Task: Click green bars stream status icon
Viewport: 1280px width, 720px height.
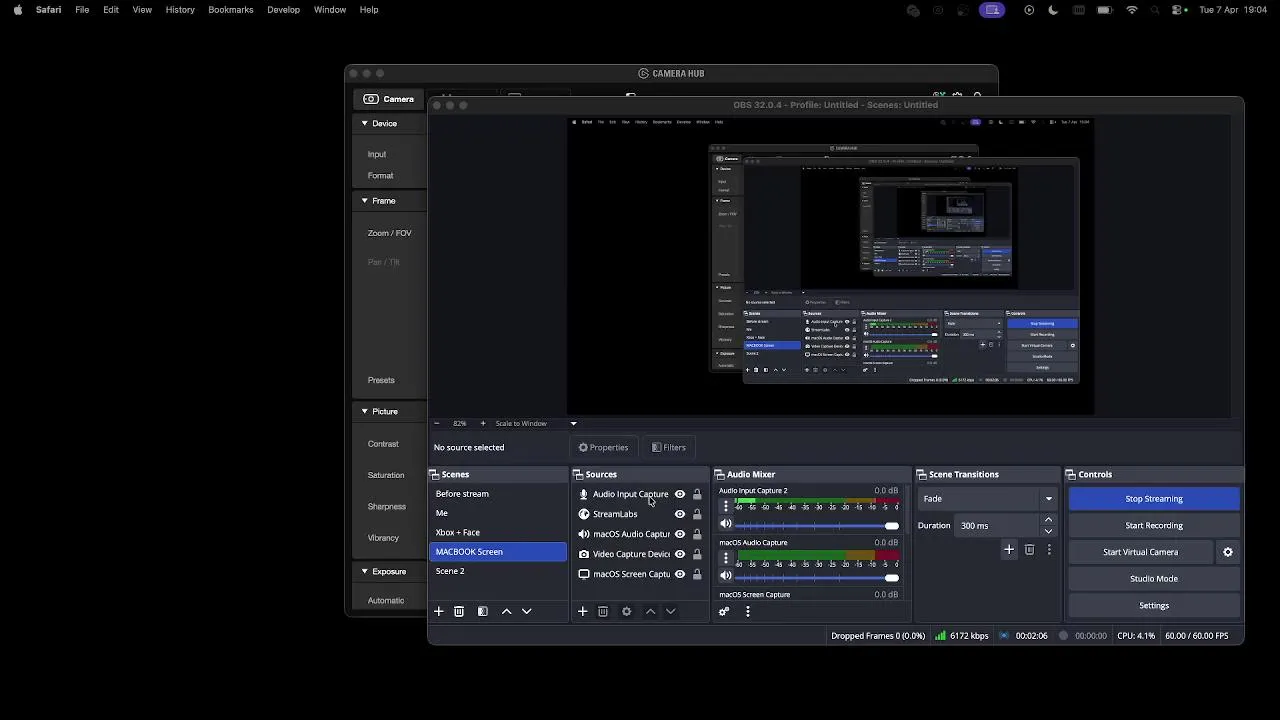Action: [941, 635]
